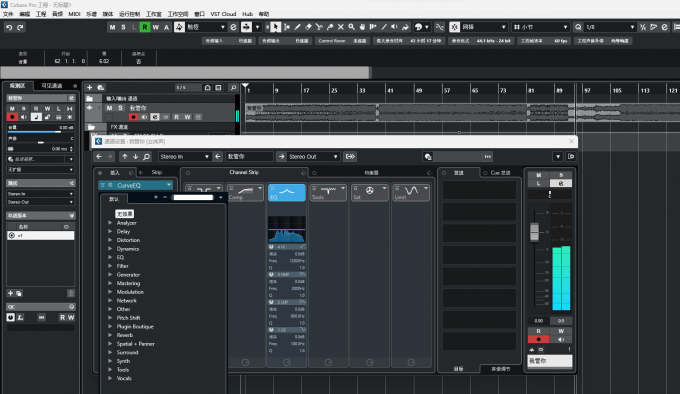680x394 pixels.
Task: Toggle global Write automation W in toolbar
Action: pos(155,27)
